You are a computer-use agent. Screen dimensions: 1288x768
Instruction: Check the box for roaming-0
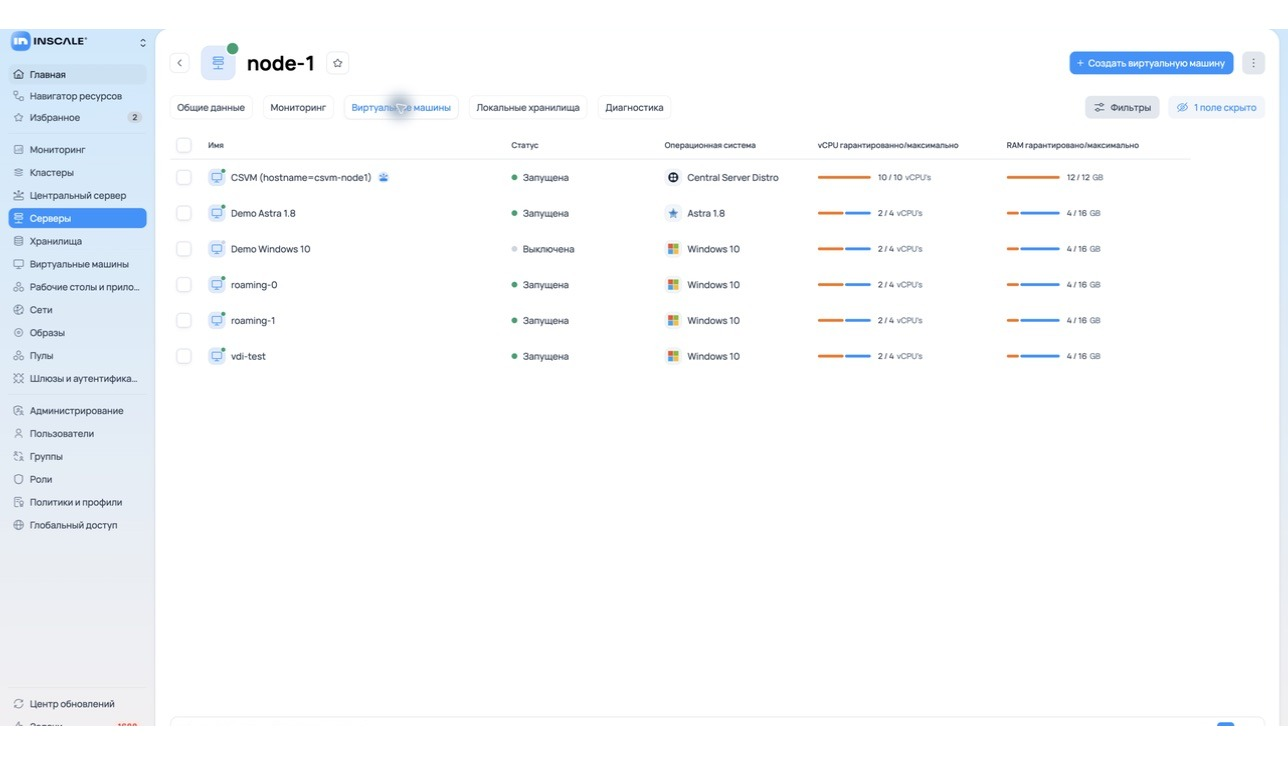coord(184,285)
